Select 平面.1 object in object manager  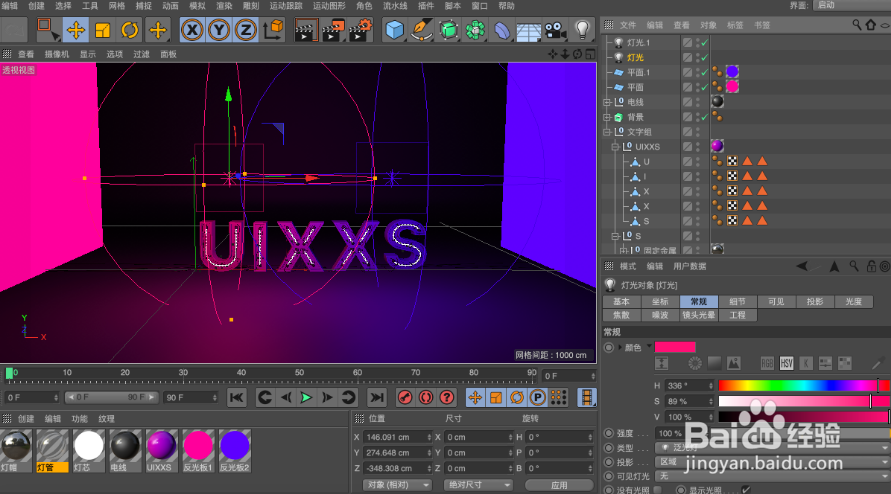click(638, 72)
